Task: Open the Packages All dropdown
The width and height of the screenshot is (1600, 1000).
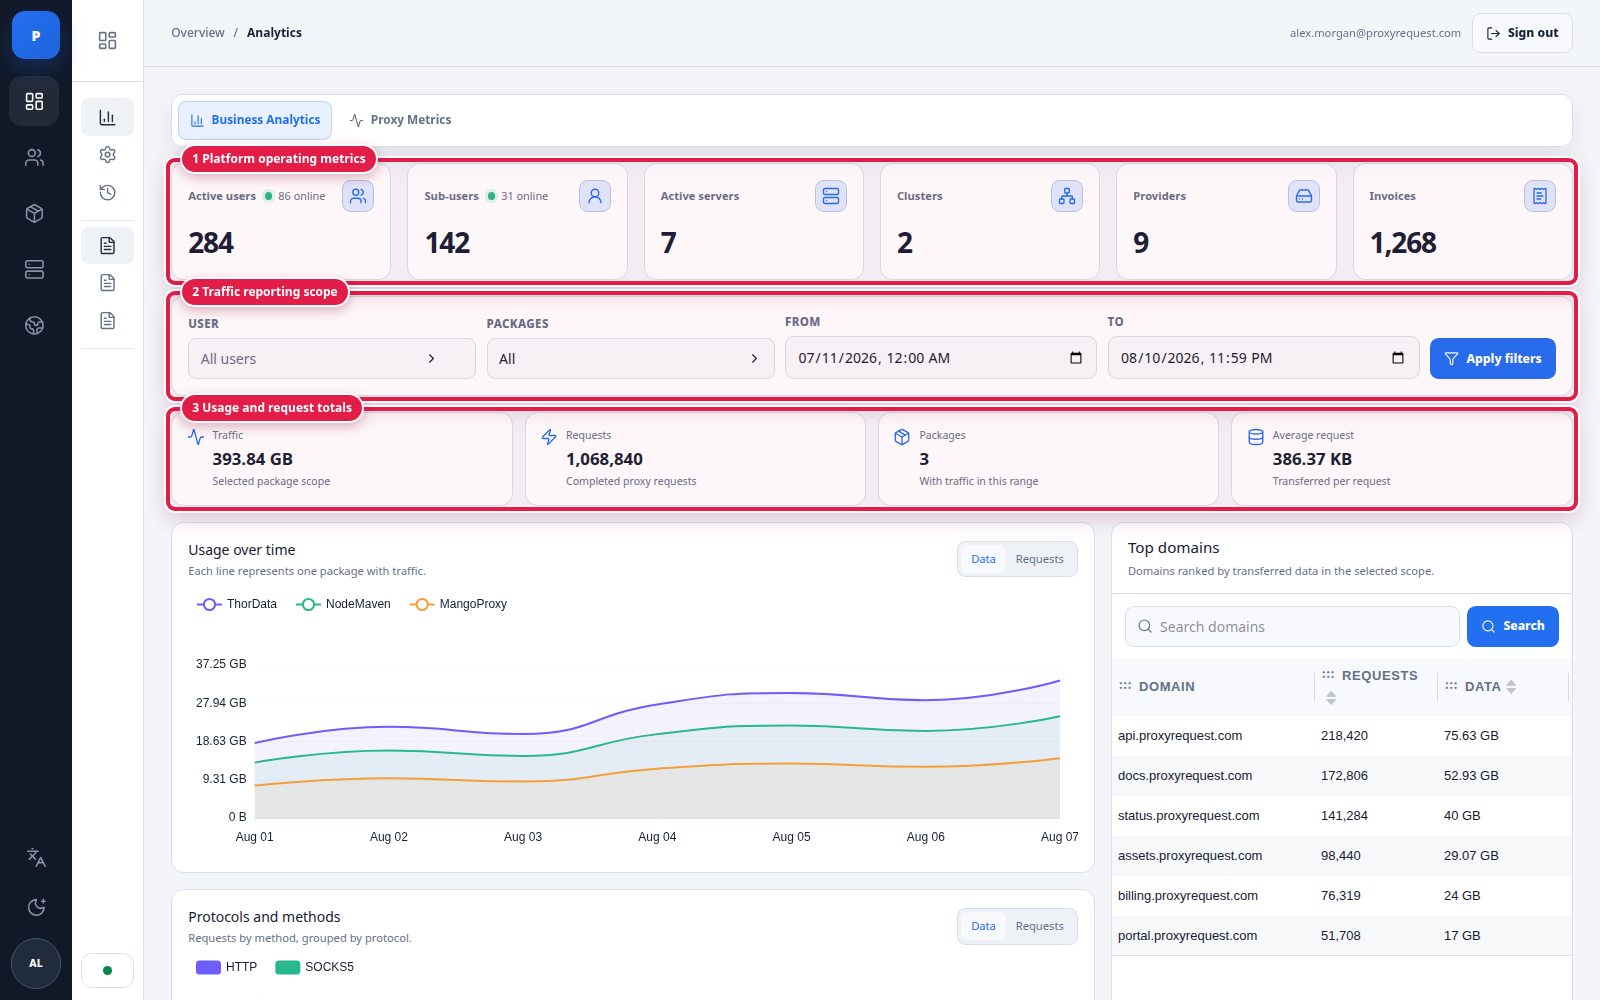Action: (x=630, y=359)
